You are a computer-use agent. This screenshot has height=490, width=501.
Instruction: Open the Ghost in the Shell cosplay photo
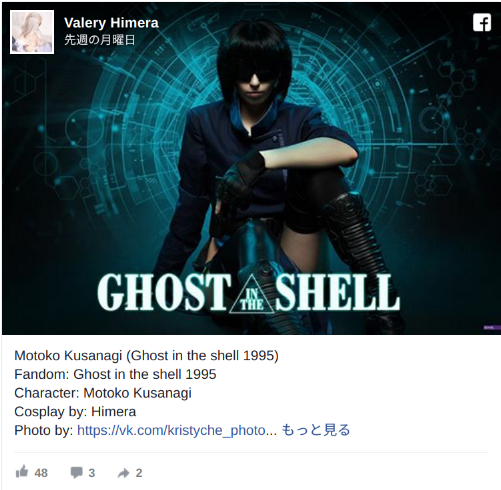click(x=251, y=168)
